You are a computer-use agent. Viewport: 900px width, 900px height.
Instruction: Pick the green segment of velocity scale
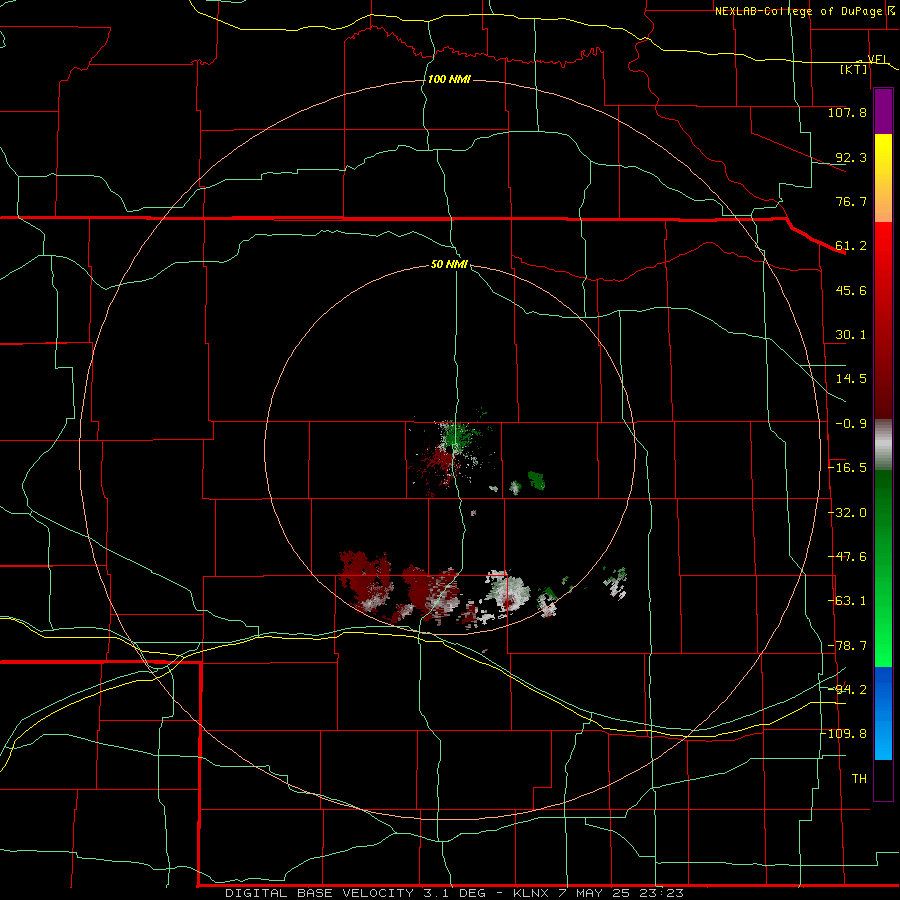(883, 568)
